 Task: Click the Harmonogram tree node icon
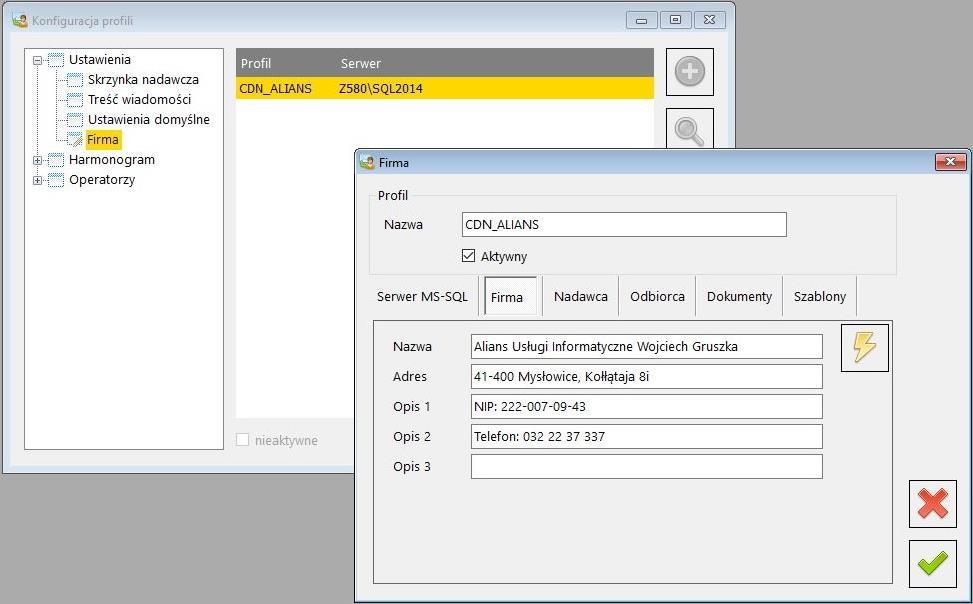tap(56, 160)
